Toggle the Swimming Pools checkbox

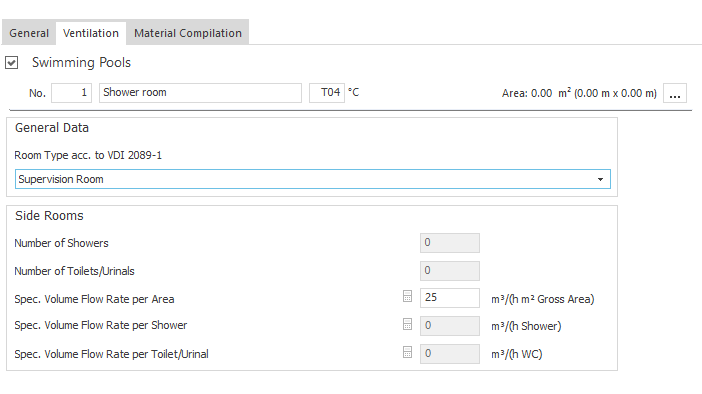[12, 63]
